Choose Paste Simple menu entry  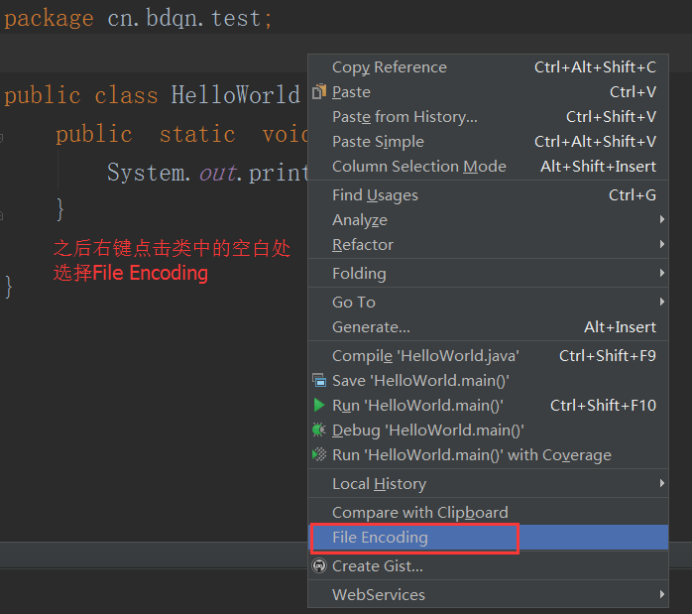pyautogui.click(x=488, y=142)
